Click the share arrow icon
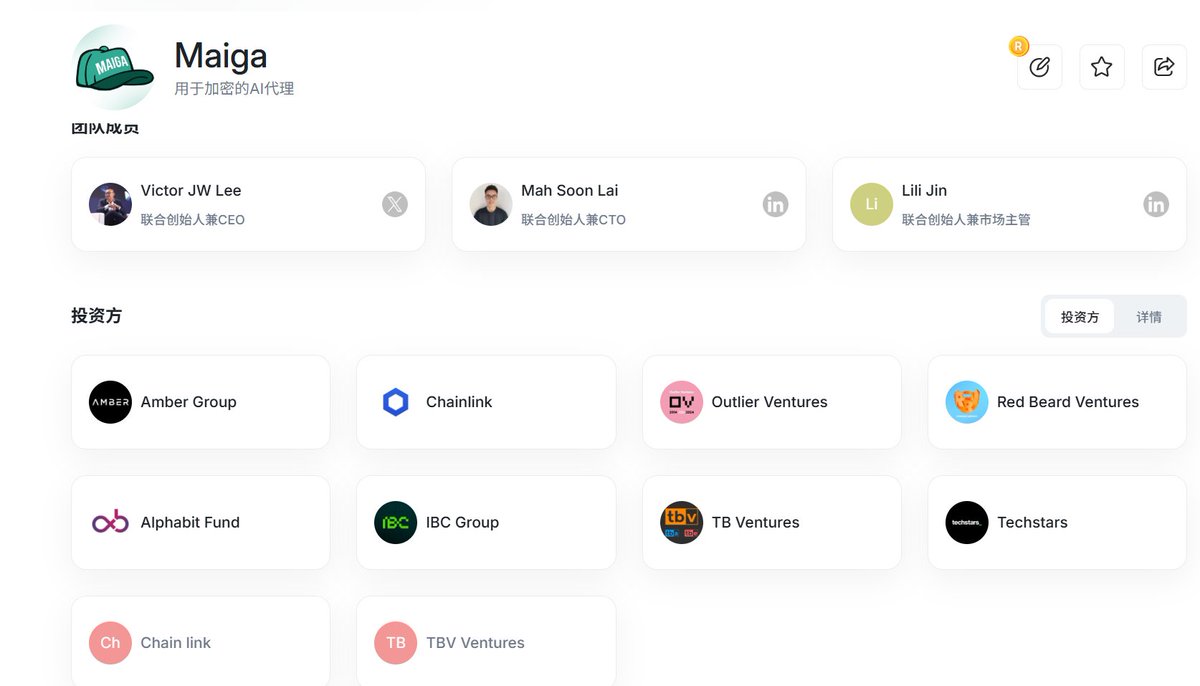The width and height of the screenshot is (1200, 686). click(x=1164, y=67)
